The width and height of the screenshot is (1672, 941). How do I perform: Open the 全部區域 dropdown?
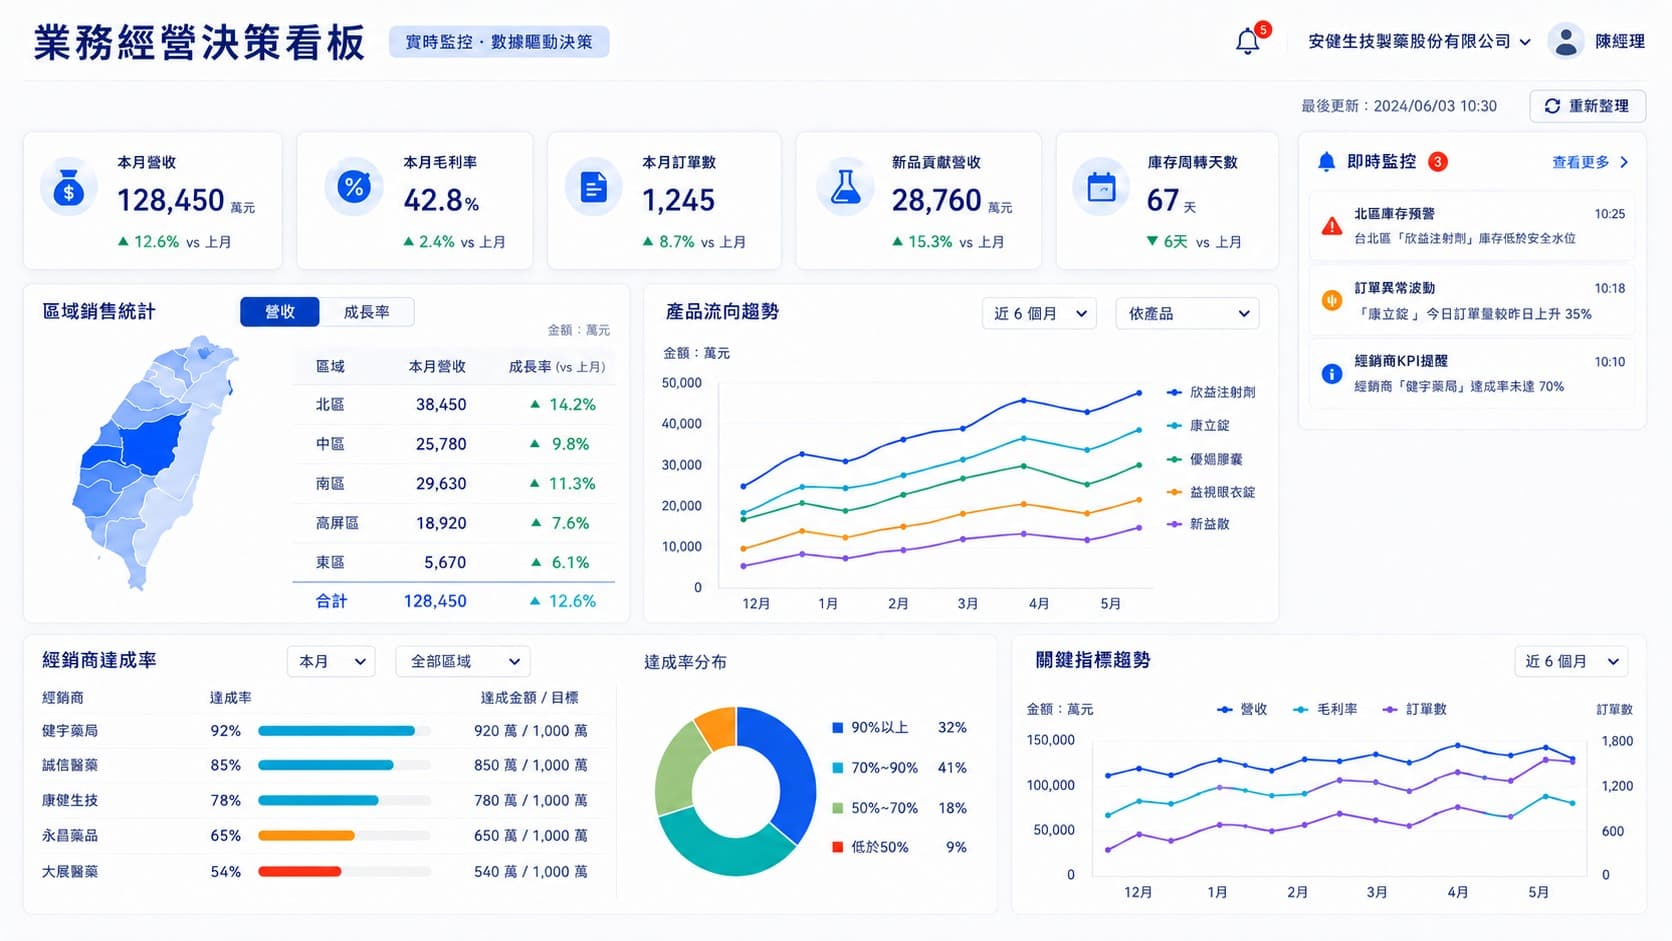464,661
